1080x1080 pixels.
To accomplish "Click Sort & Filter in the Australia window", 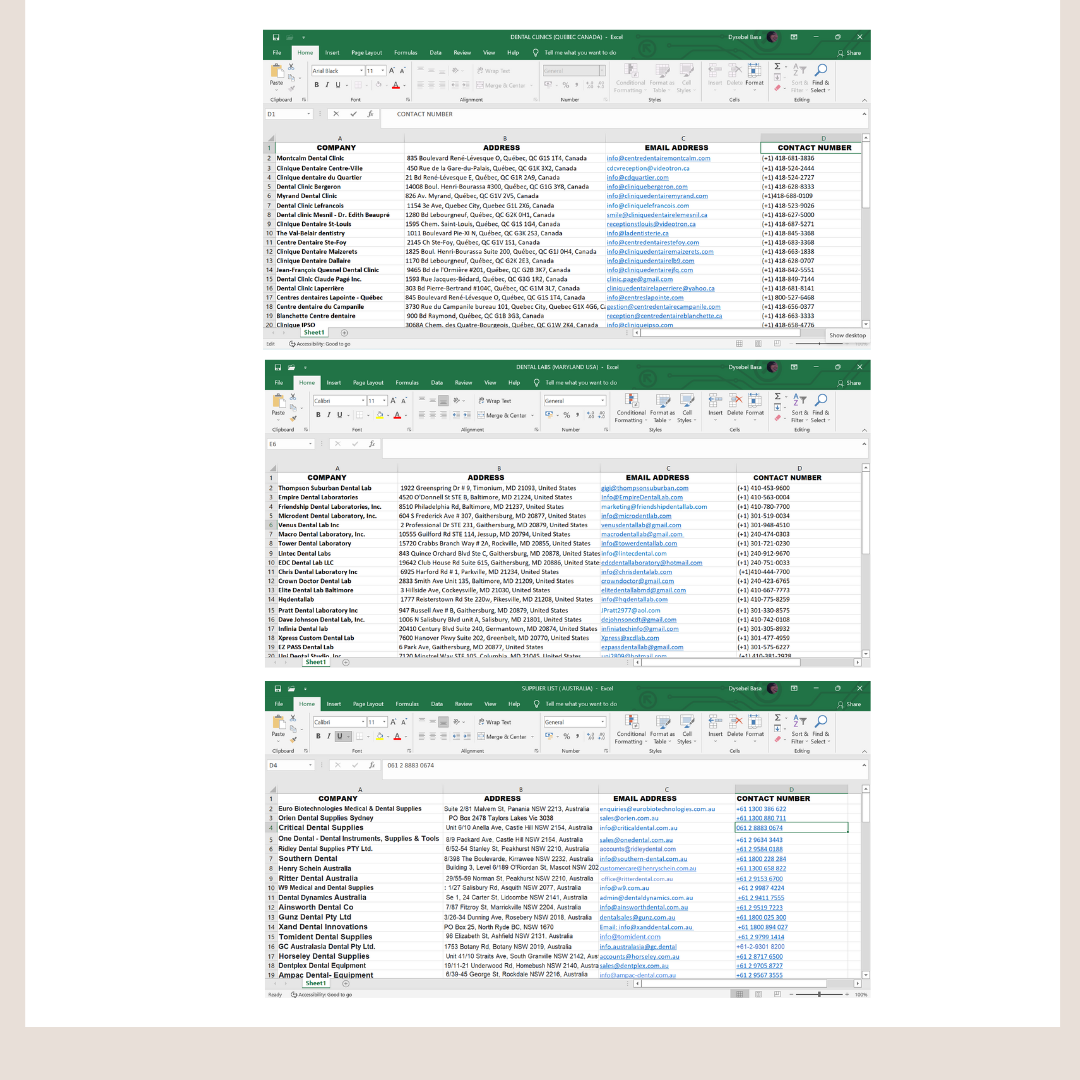I will tap(799, 729).
